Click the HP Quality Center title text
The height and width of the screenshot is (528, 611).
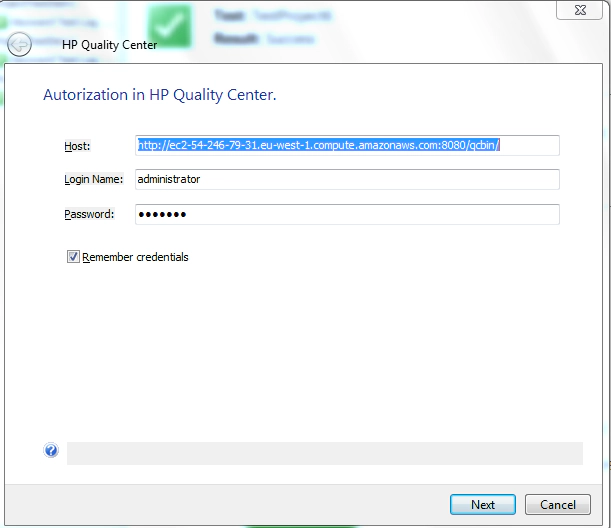pyautogui.click(x=109, y=45)
